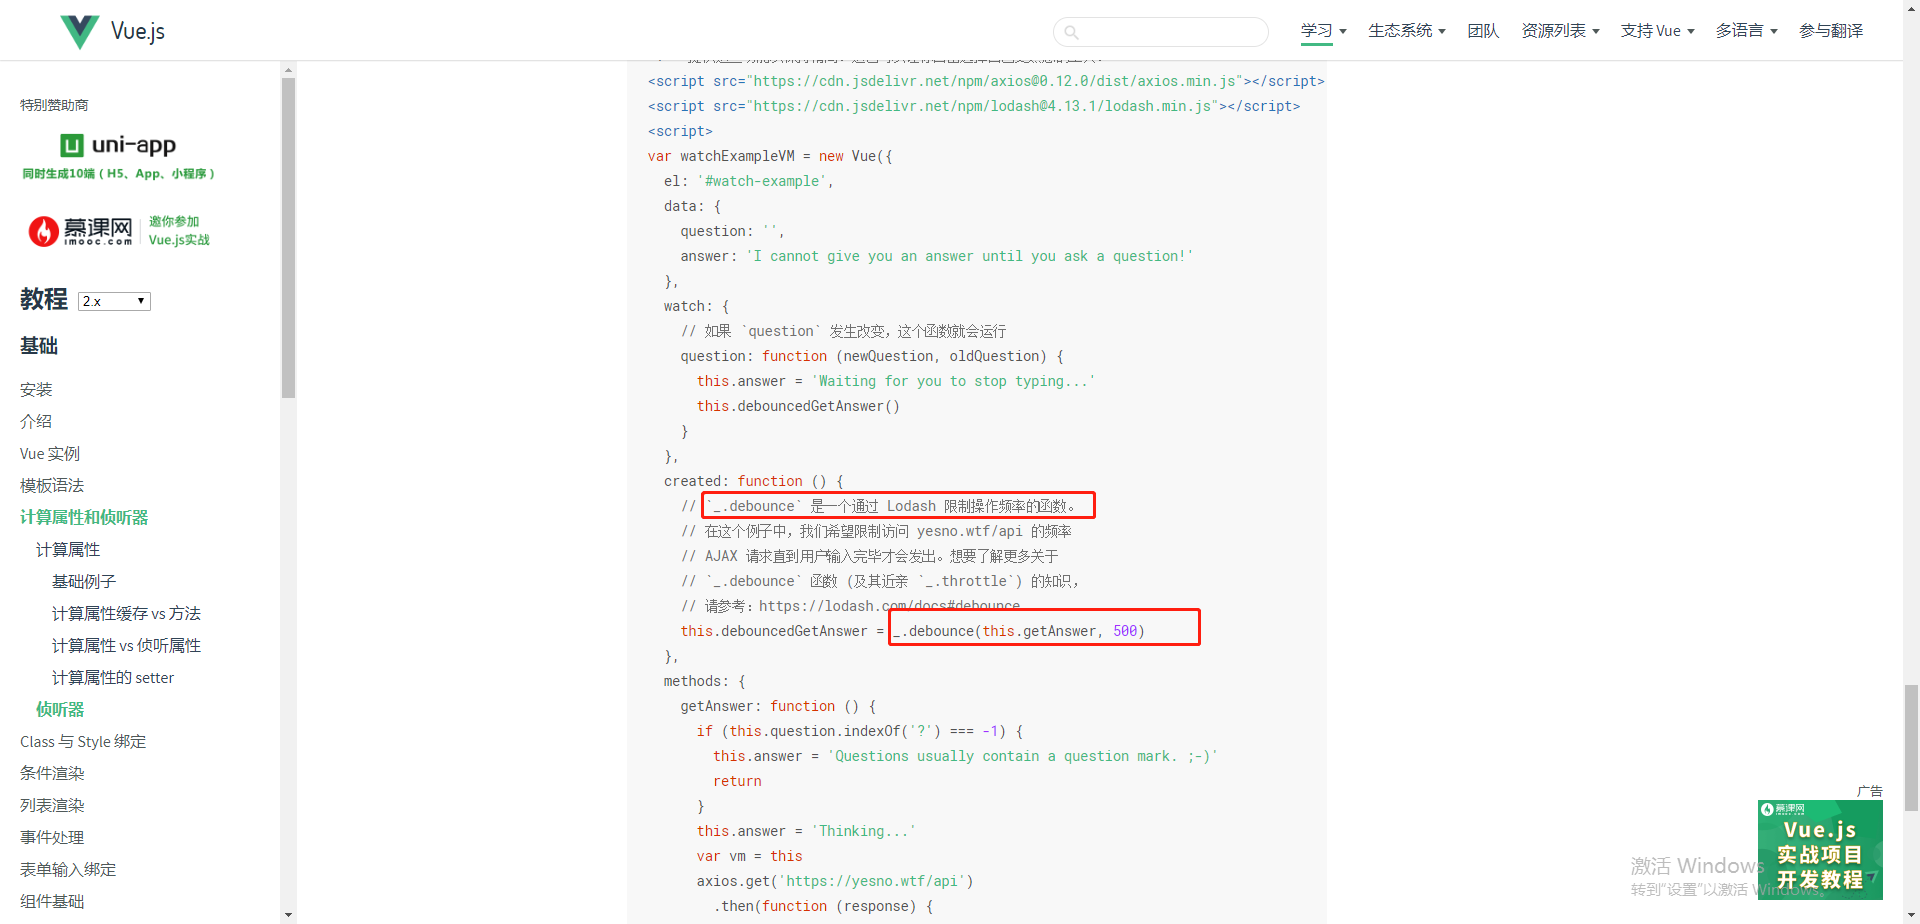Focus the search input field
Viewport: 1920px width, 924px height.
click(1160, 32)
